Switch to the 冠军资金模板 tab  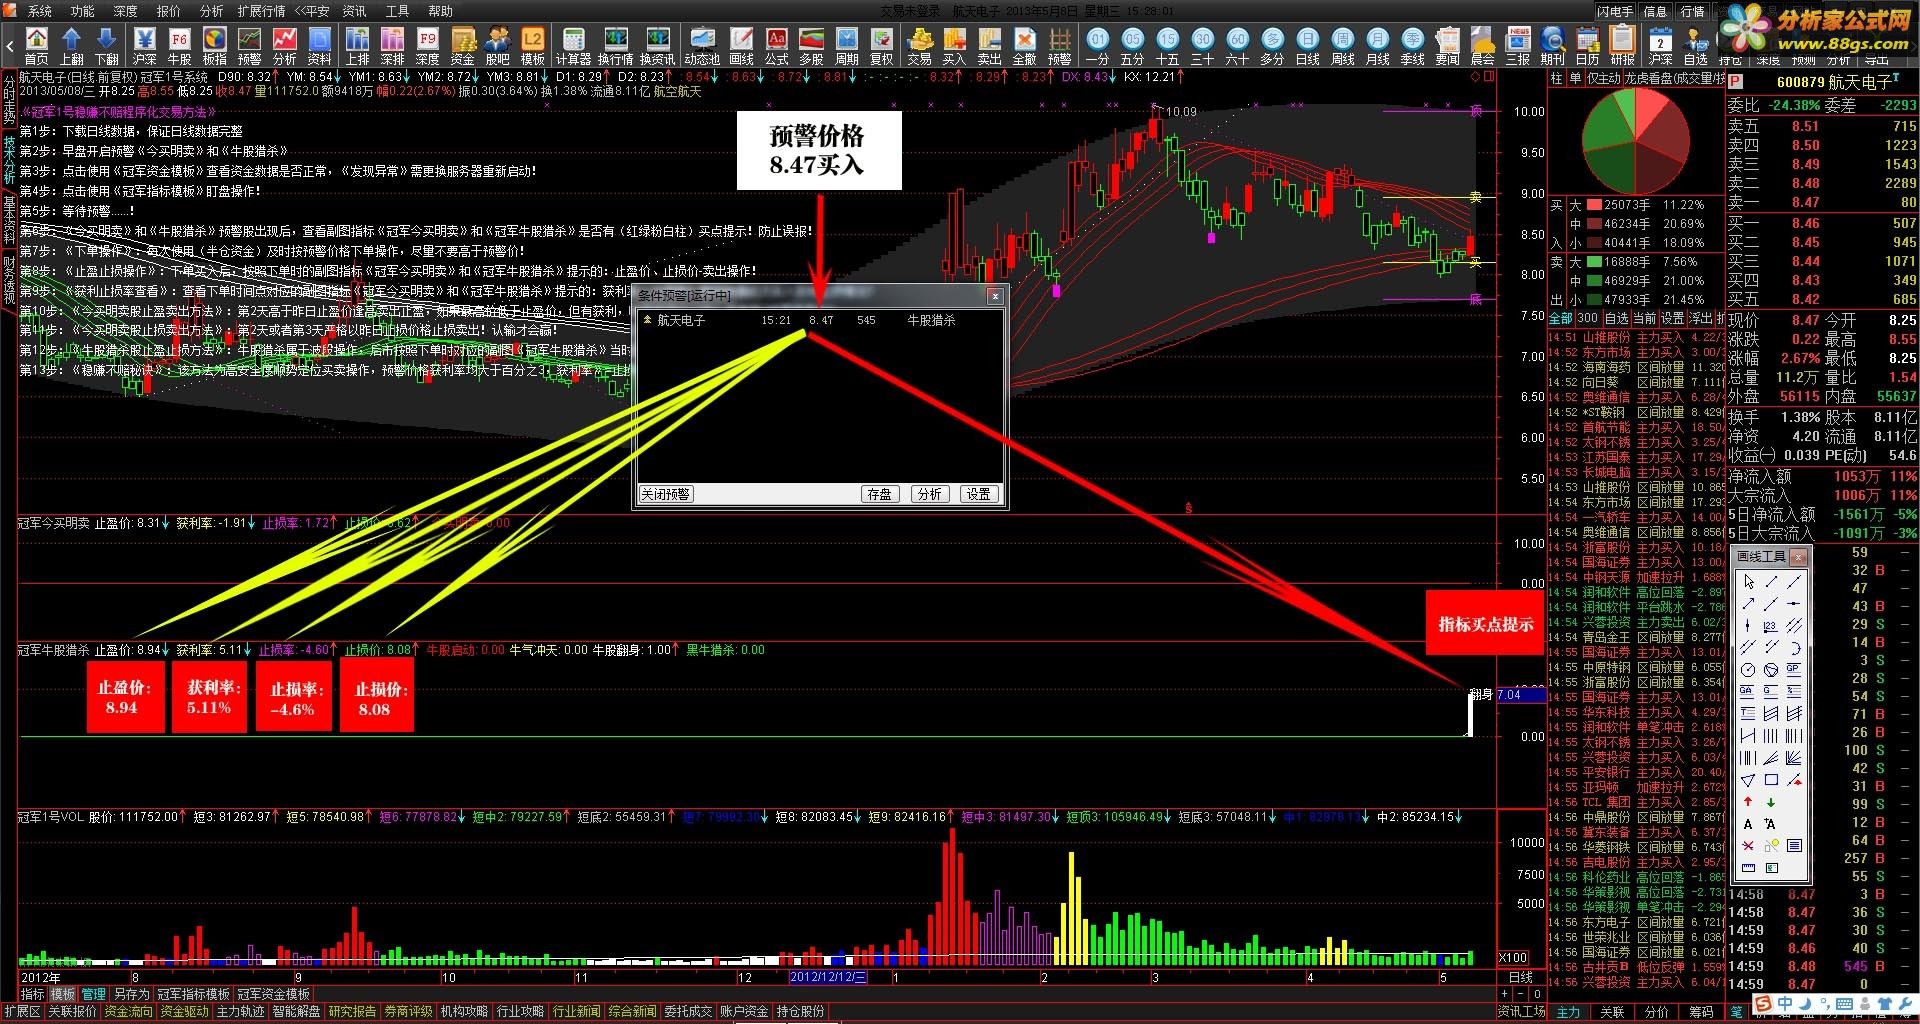point(274,994)
